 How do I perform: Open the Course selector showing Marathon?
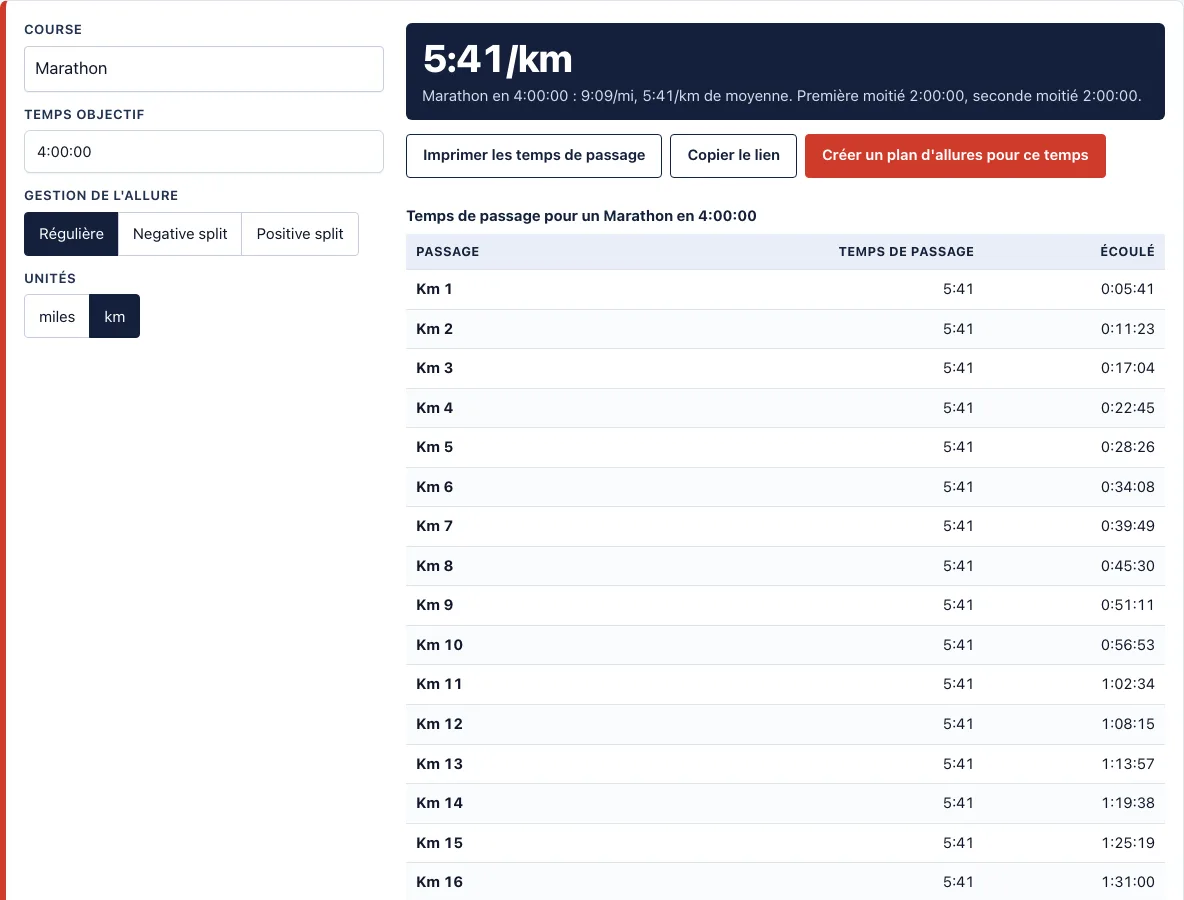pyautogui.click(x=204, y=69)
